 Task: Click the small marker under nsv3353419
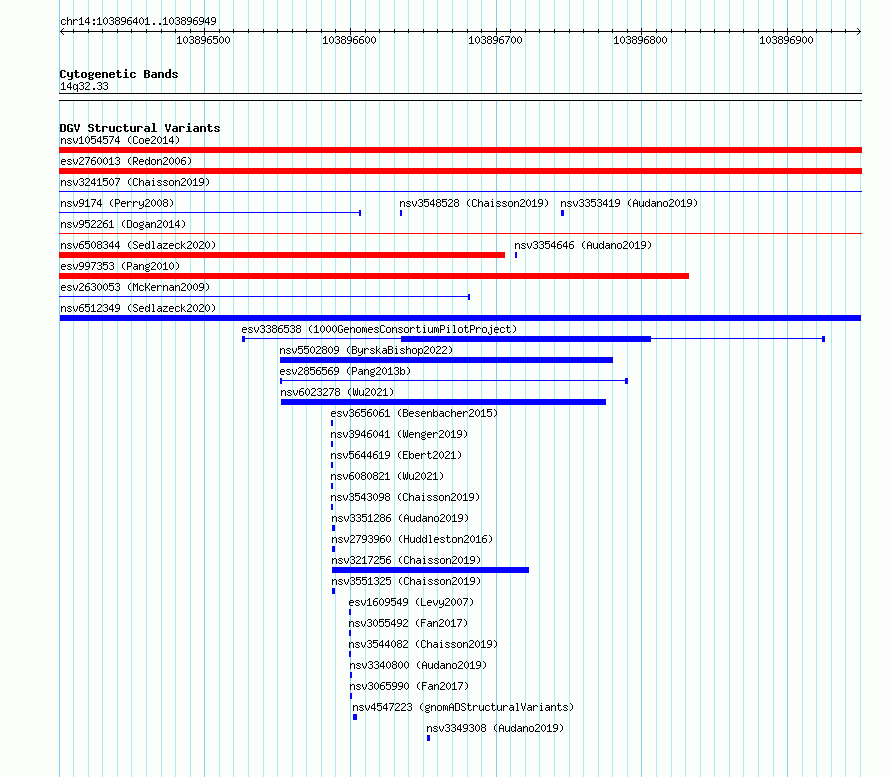(x=562, y=213)
